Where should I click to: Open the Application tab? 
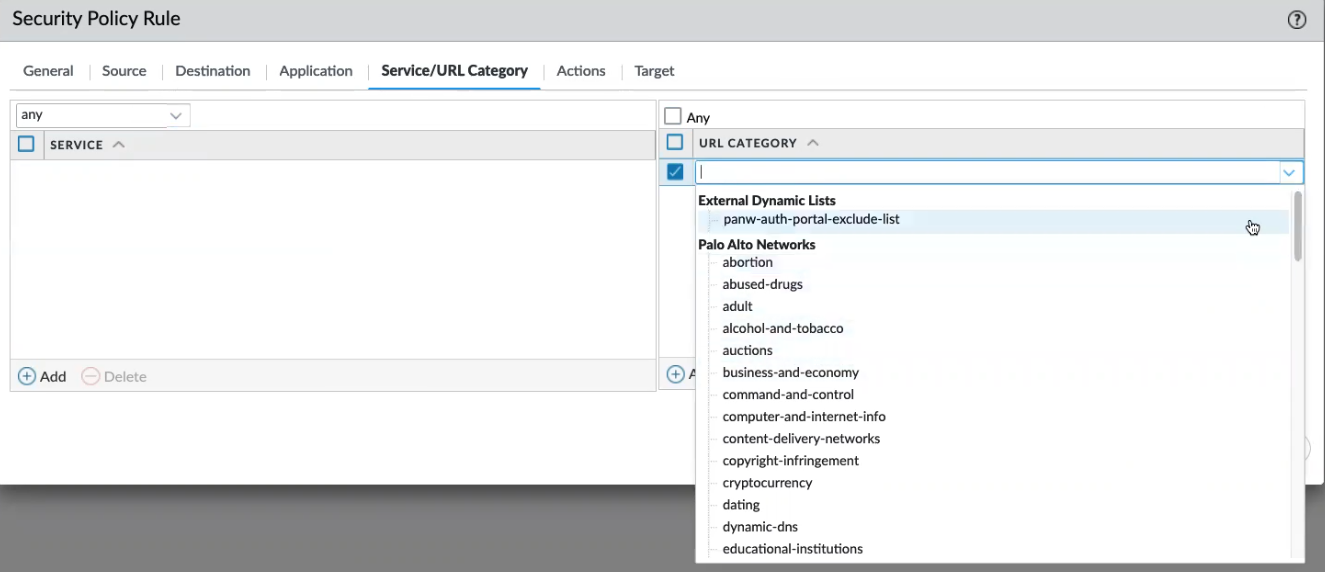coord(316,71)
